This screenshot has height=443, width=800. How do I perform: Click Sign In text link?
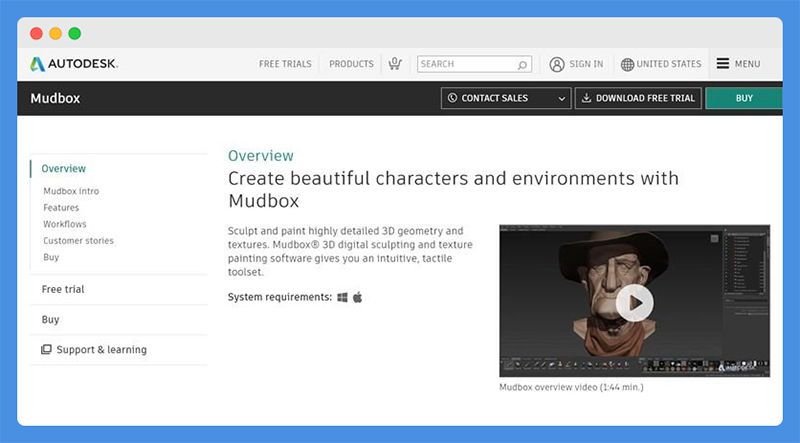tap(586, 64)
